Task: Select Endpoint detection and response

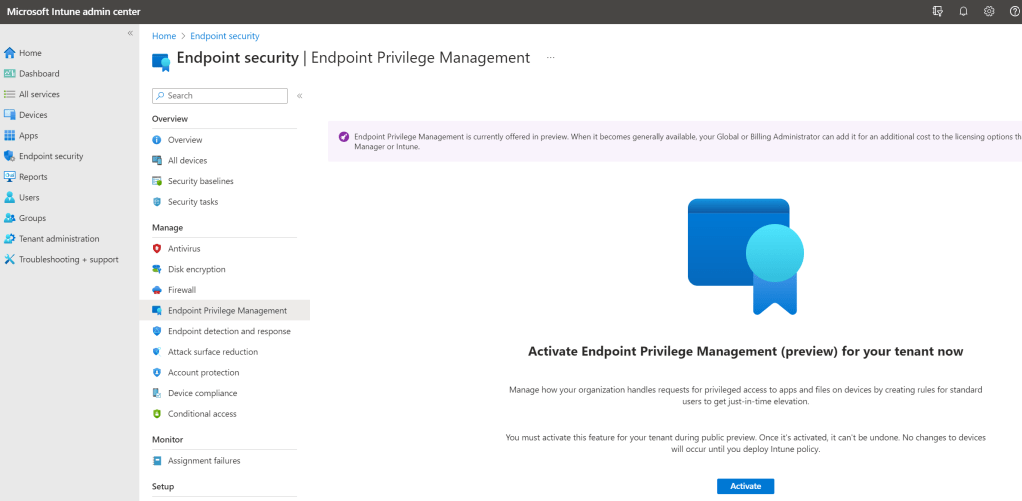Action: 229,331
